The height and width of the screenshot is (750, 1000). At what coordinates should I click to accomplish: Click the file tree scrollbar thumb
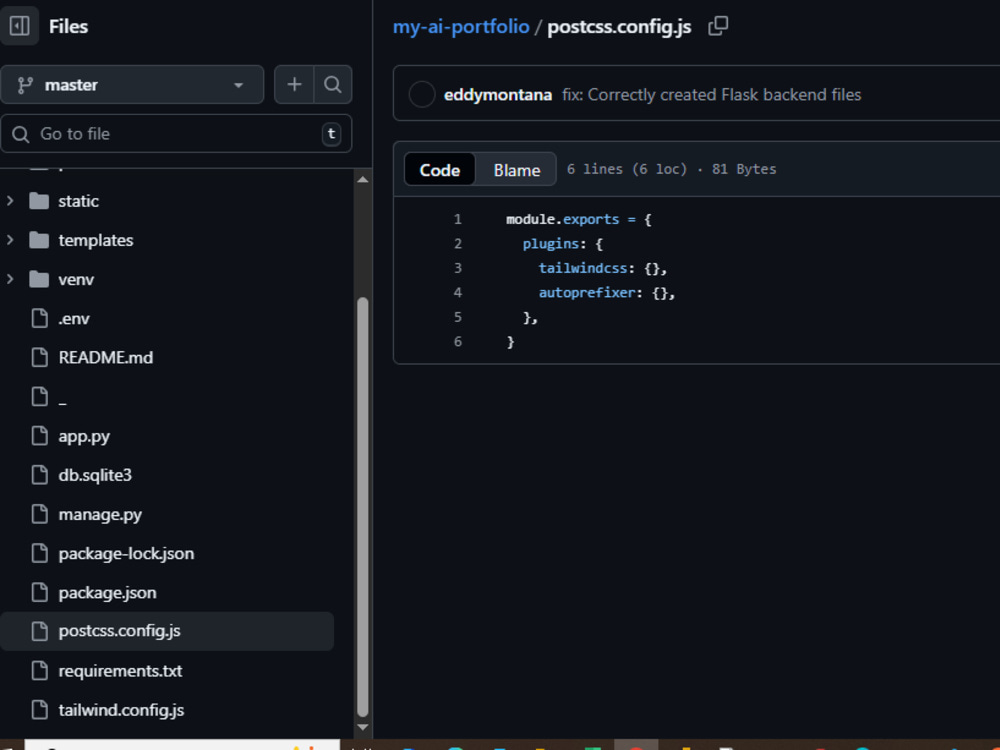click(363, 507)
